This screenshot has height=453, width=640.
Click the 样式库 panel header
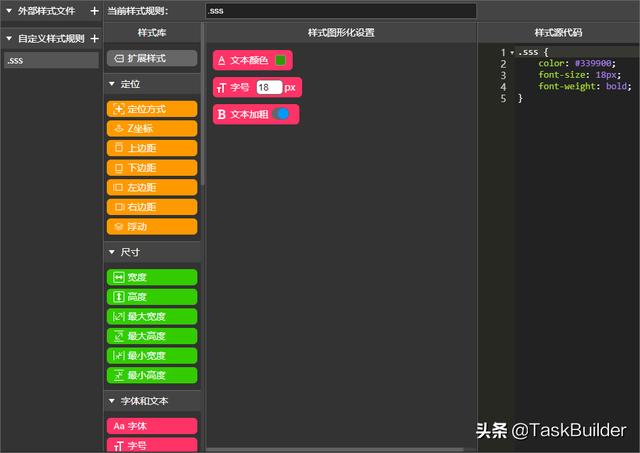pyautogui.click(x=152, y=33)
